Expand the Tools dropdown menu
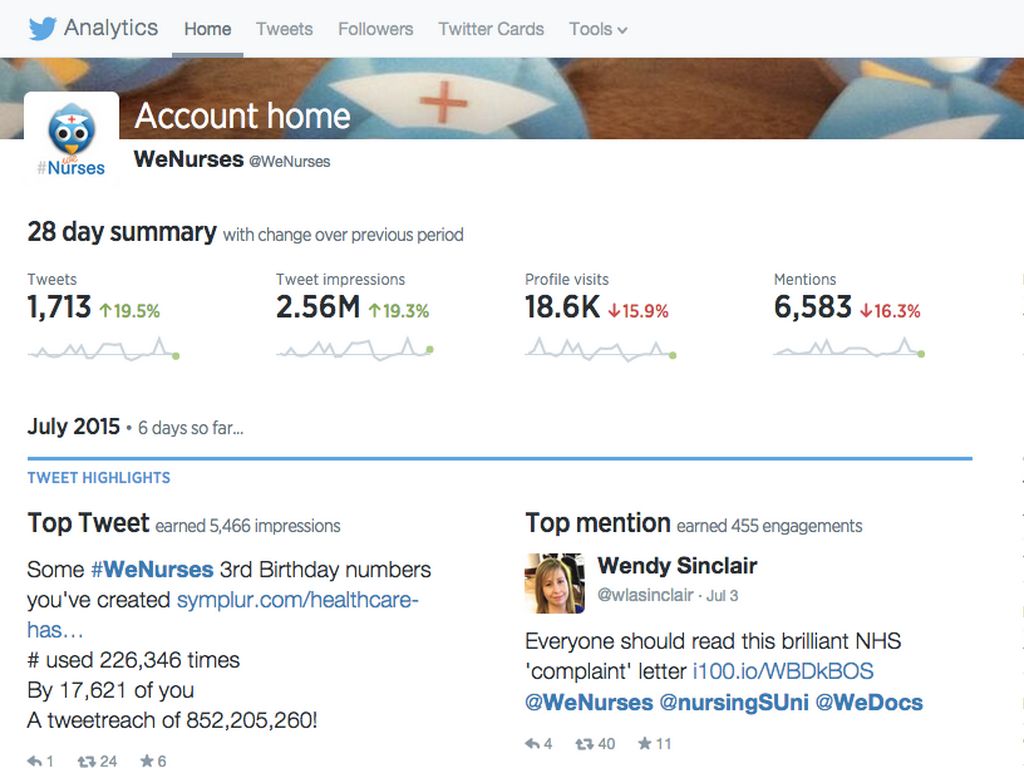Image resolution: width=1024 pixels, height=768 pixels. 598,29
